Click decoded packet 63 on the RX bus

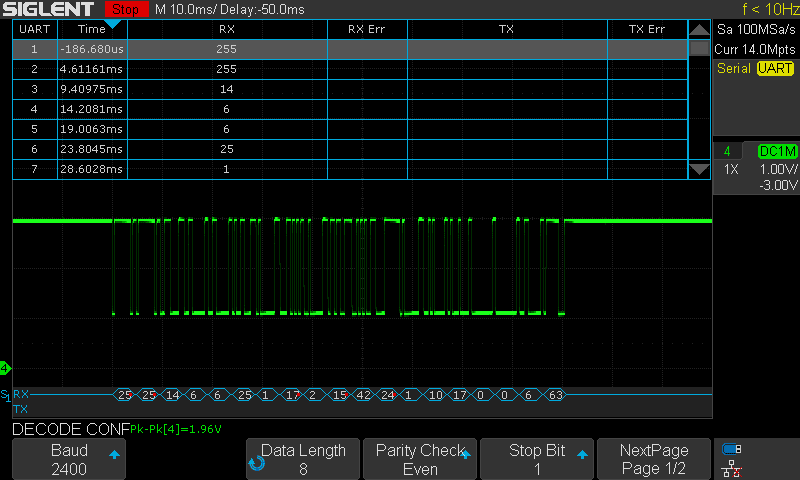coord(553,395)
